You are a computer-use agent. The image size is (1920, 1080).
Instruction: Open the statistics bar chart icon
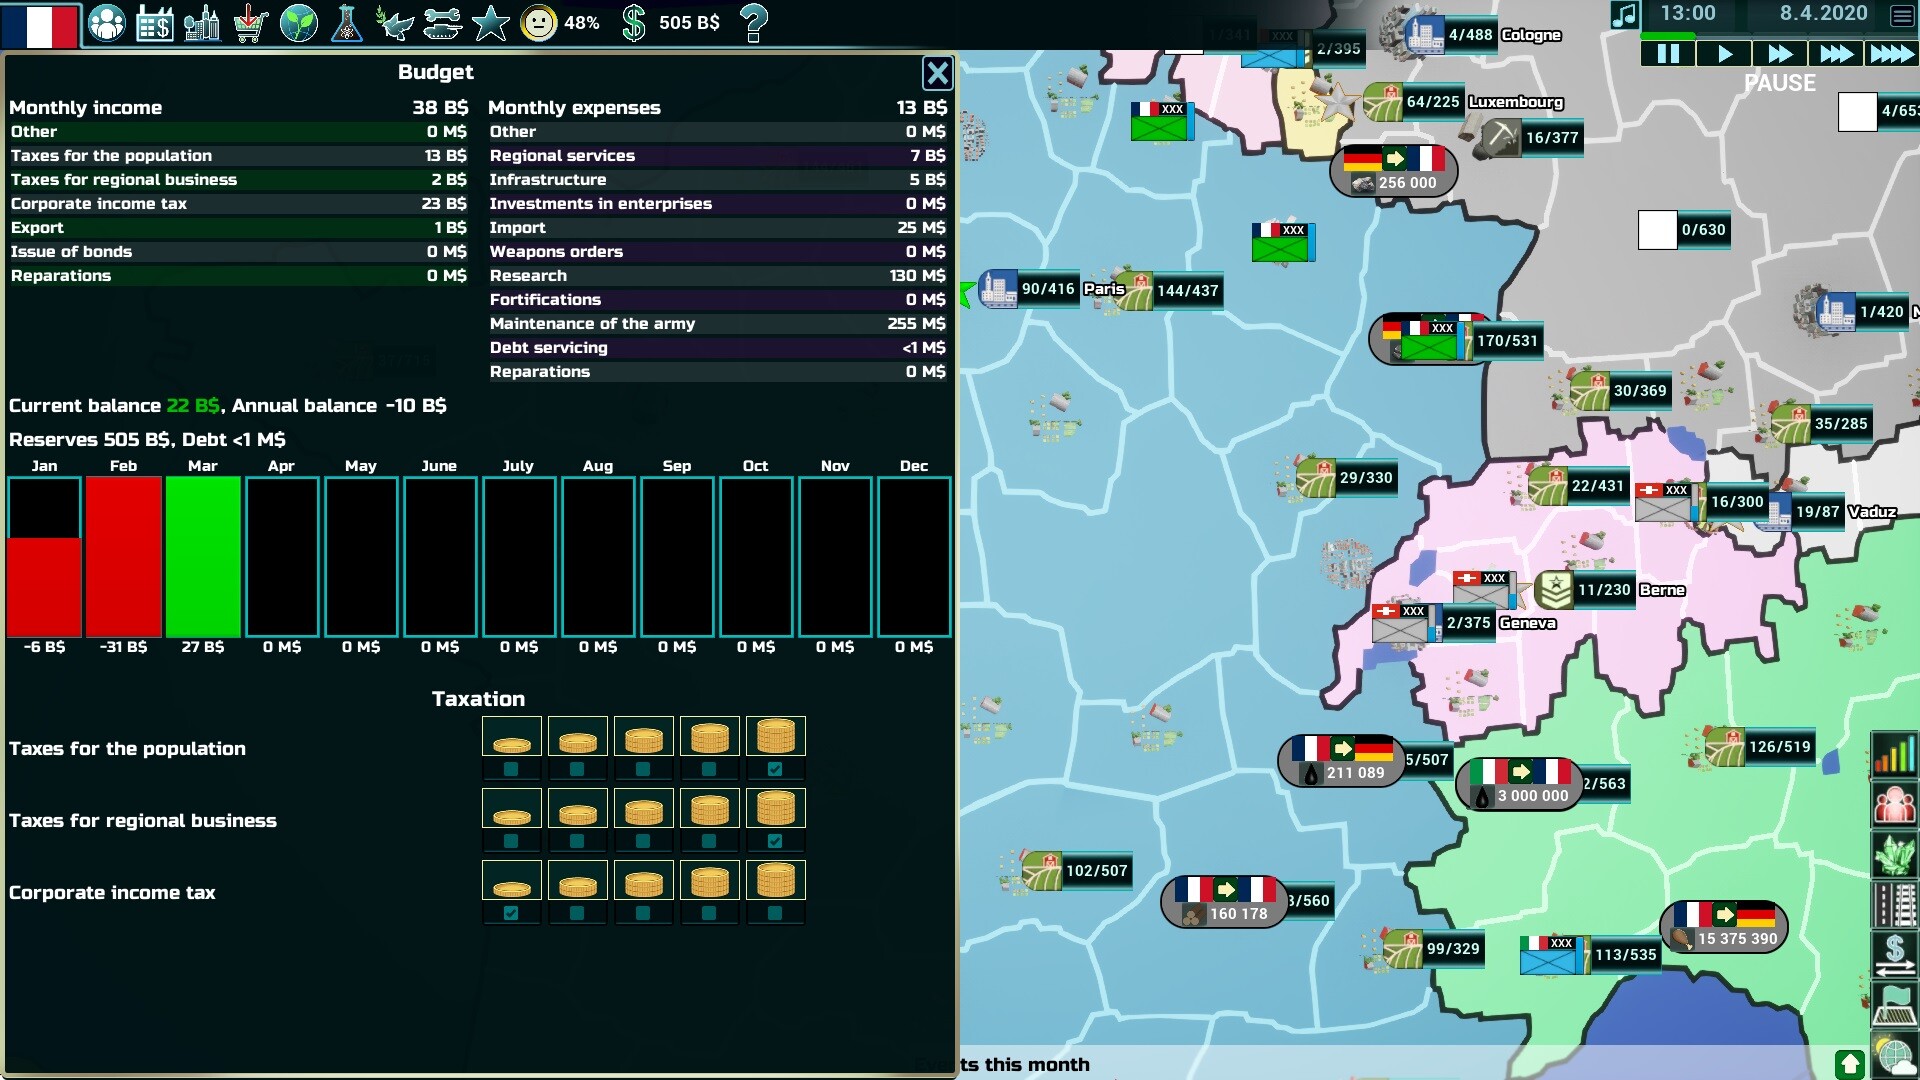pos(1893,756)
